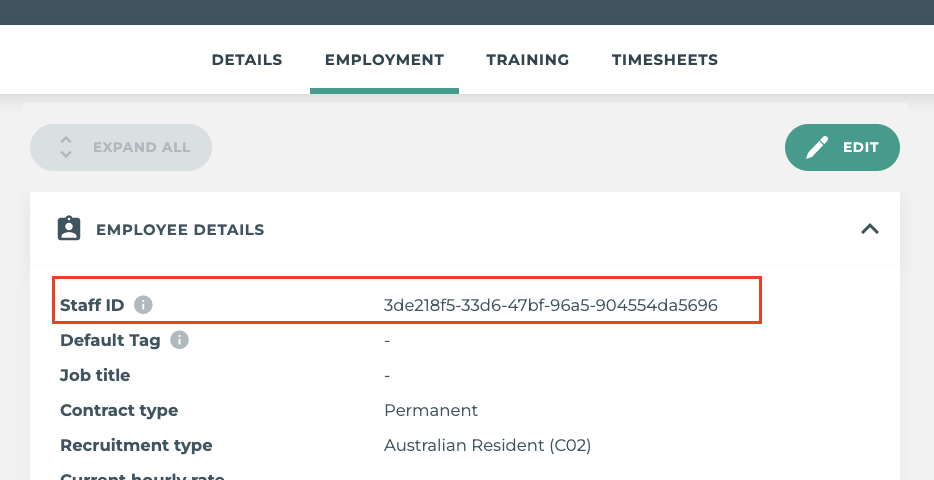Click the Employee Details section heading
This screenshot has width=934, height=480.
180,230
